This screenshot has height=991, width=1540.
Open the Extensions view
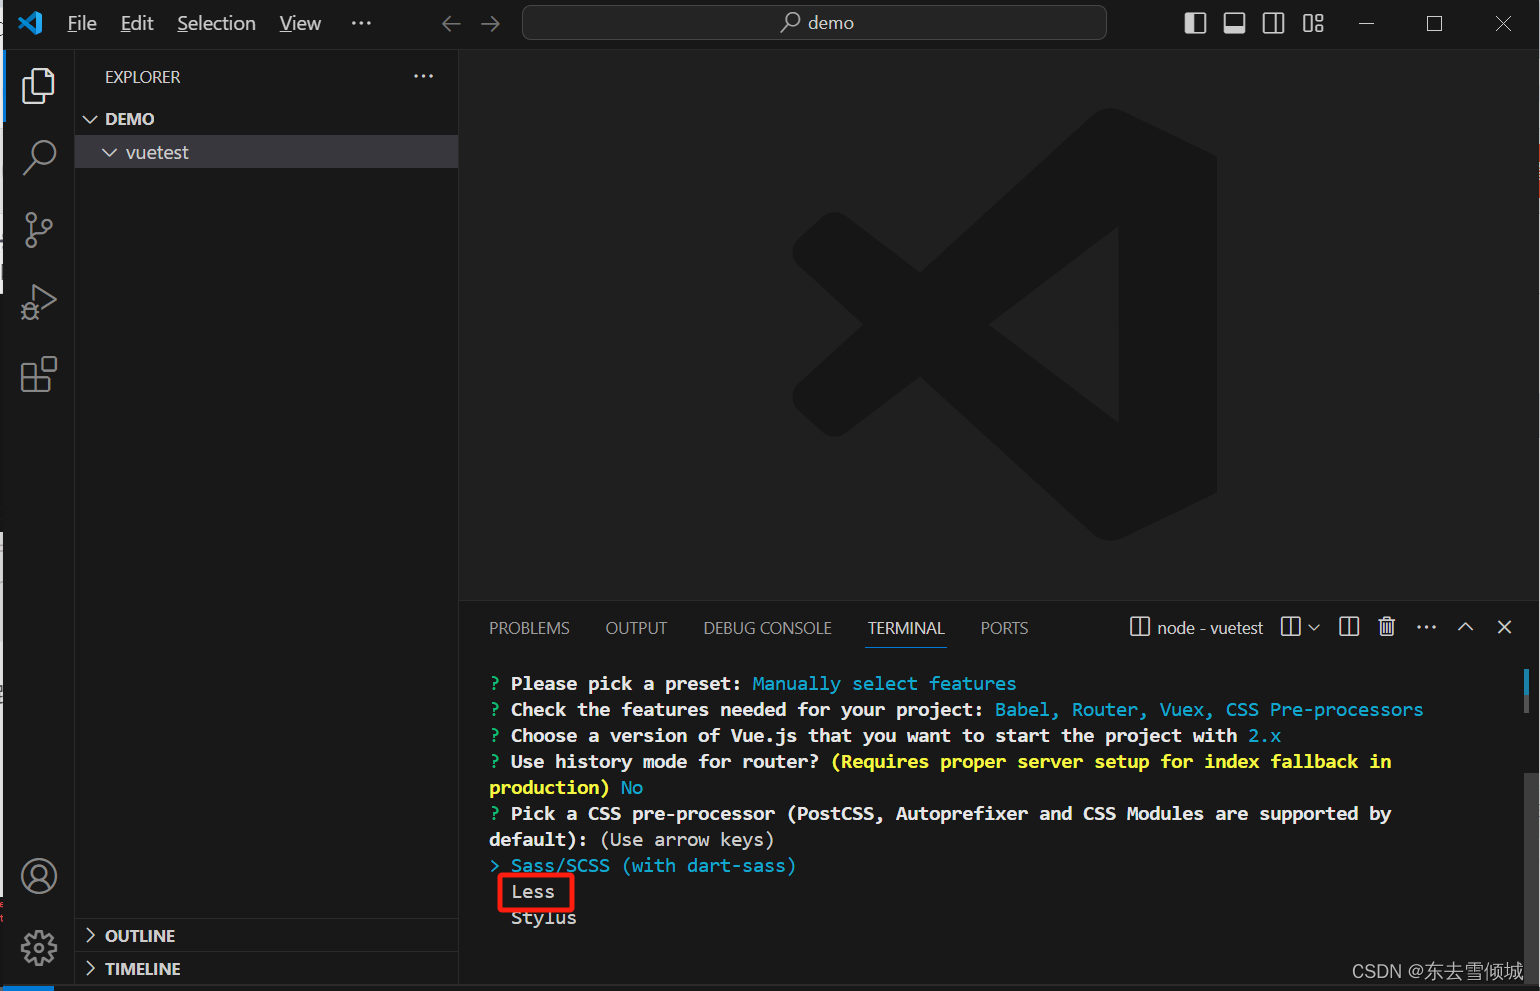(39, 375)
